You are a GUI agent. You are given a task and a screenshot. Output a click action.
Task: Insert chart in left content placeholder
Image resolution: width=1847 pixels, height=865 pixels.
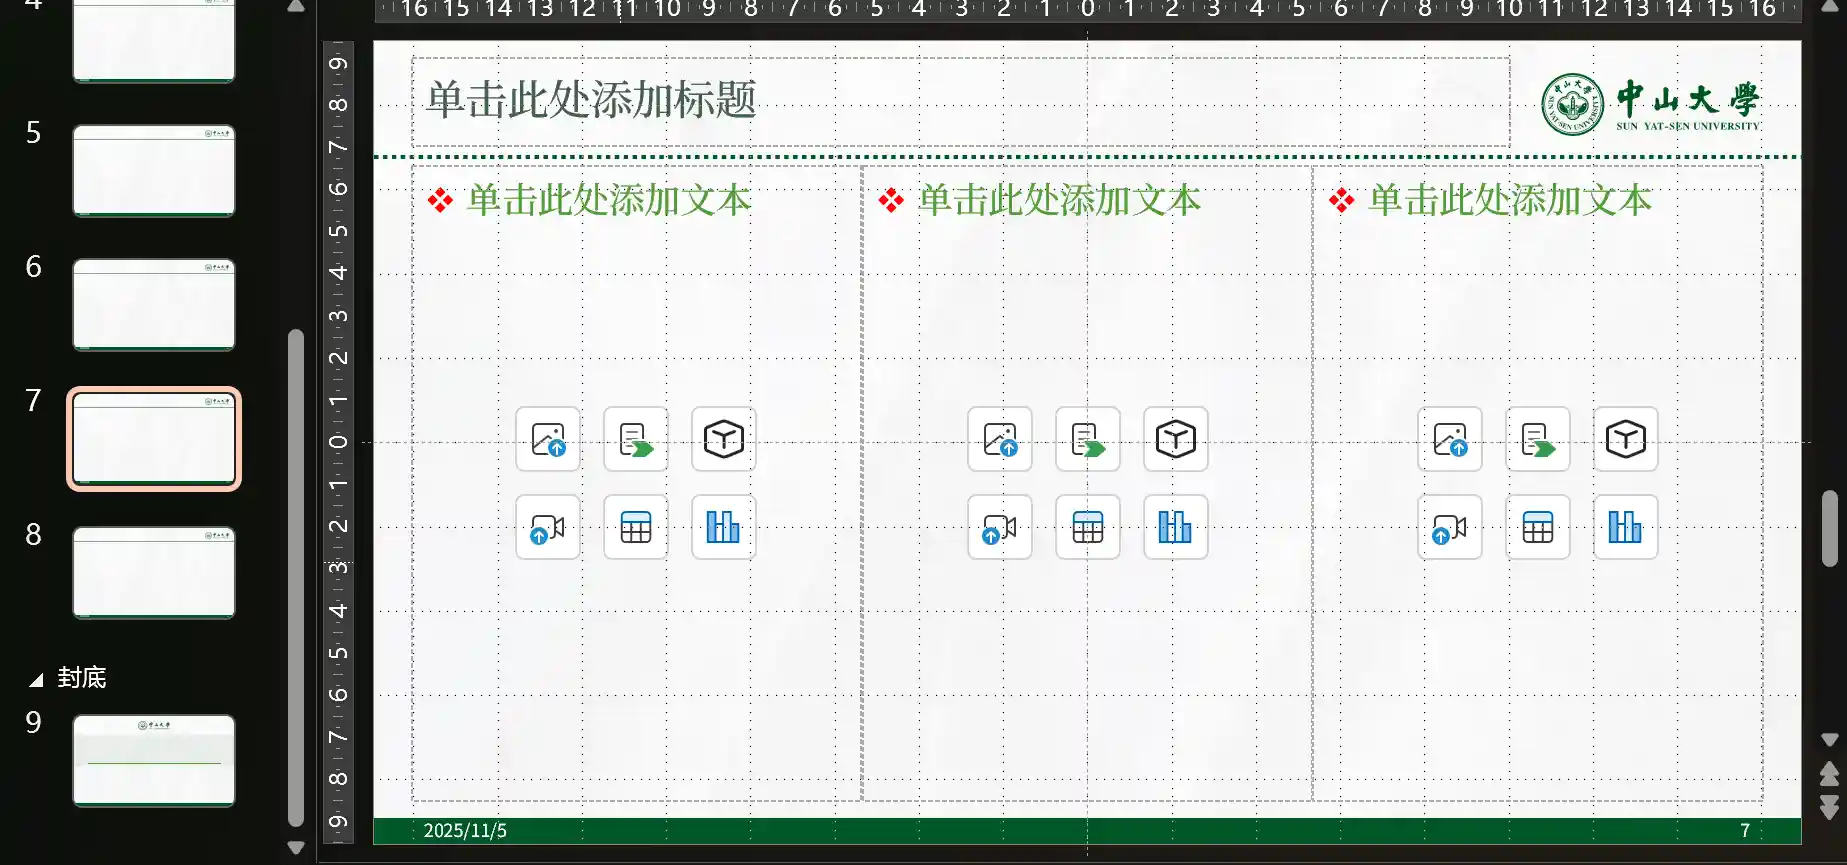coord(723,527)
